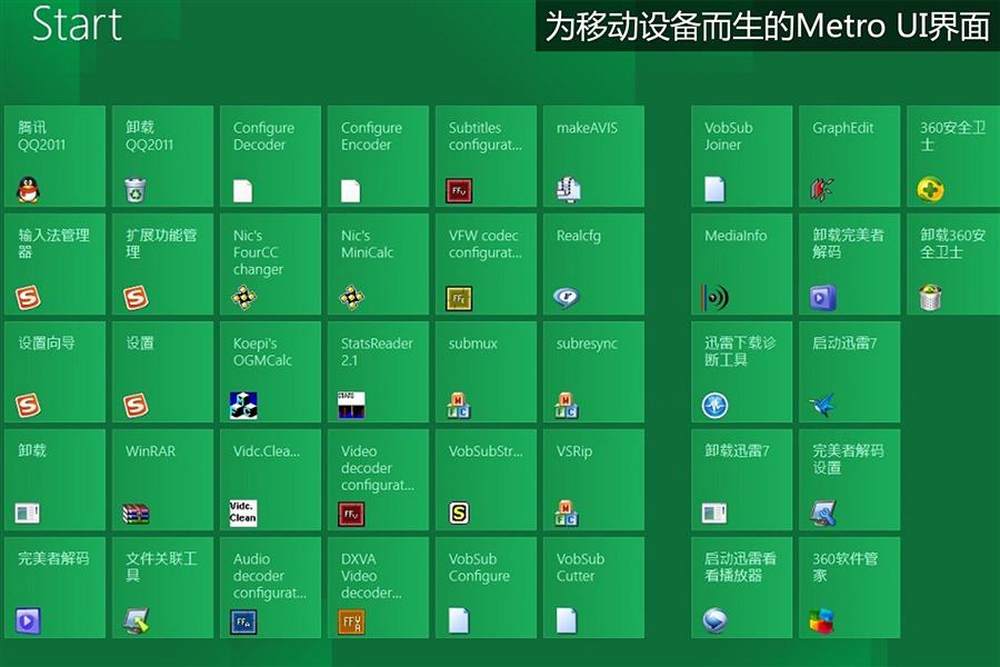Launch the 启动迅雷看看播放器 tile

tap(742, 587)
